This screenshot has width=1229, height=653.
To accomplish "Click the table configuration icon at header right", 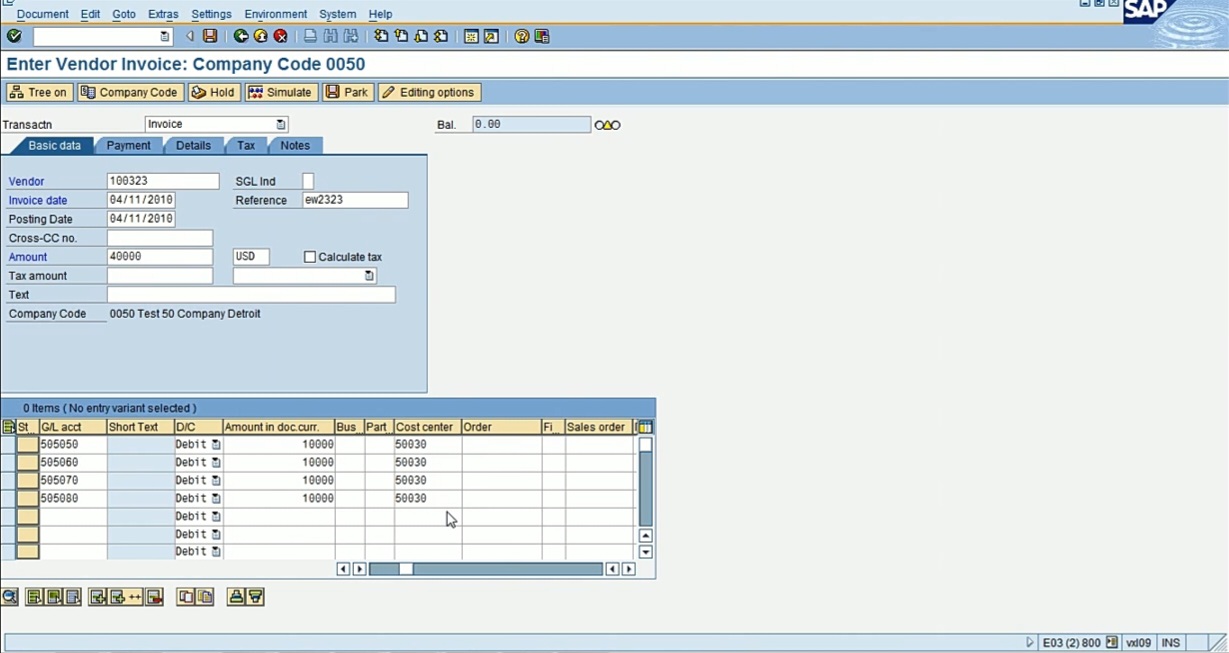I will click(x=645, y=427).
